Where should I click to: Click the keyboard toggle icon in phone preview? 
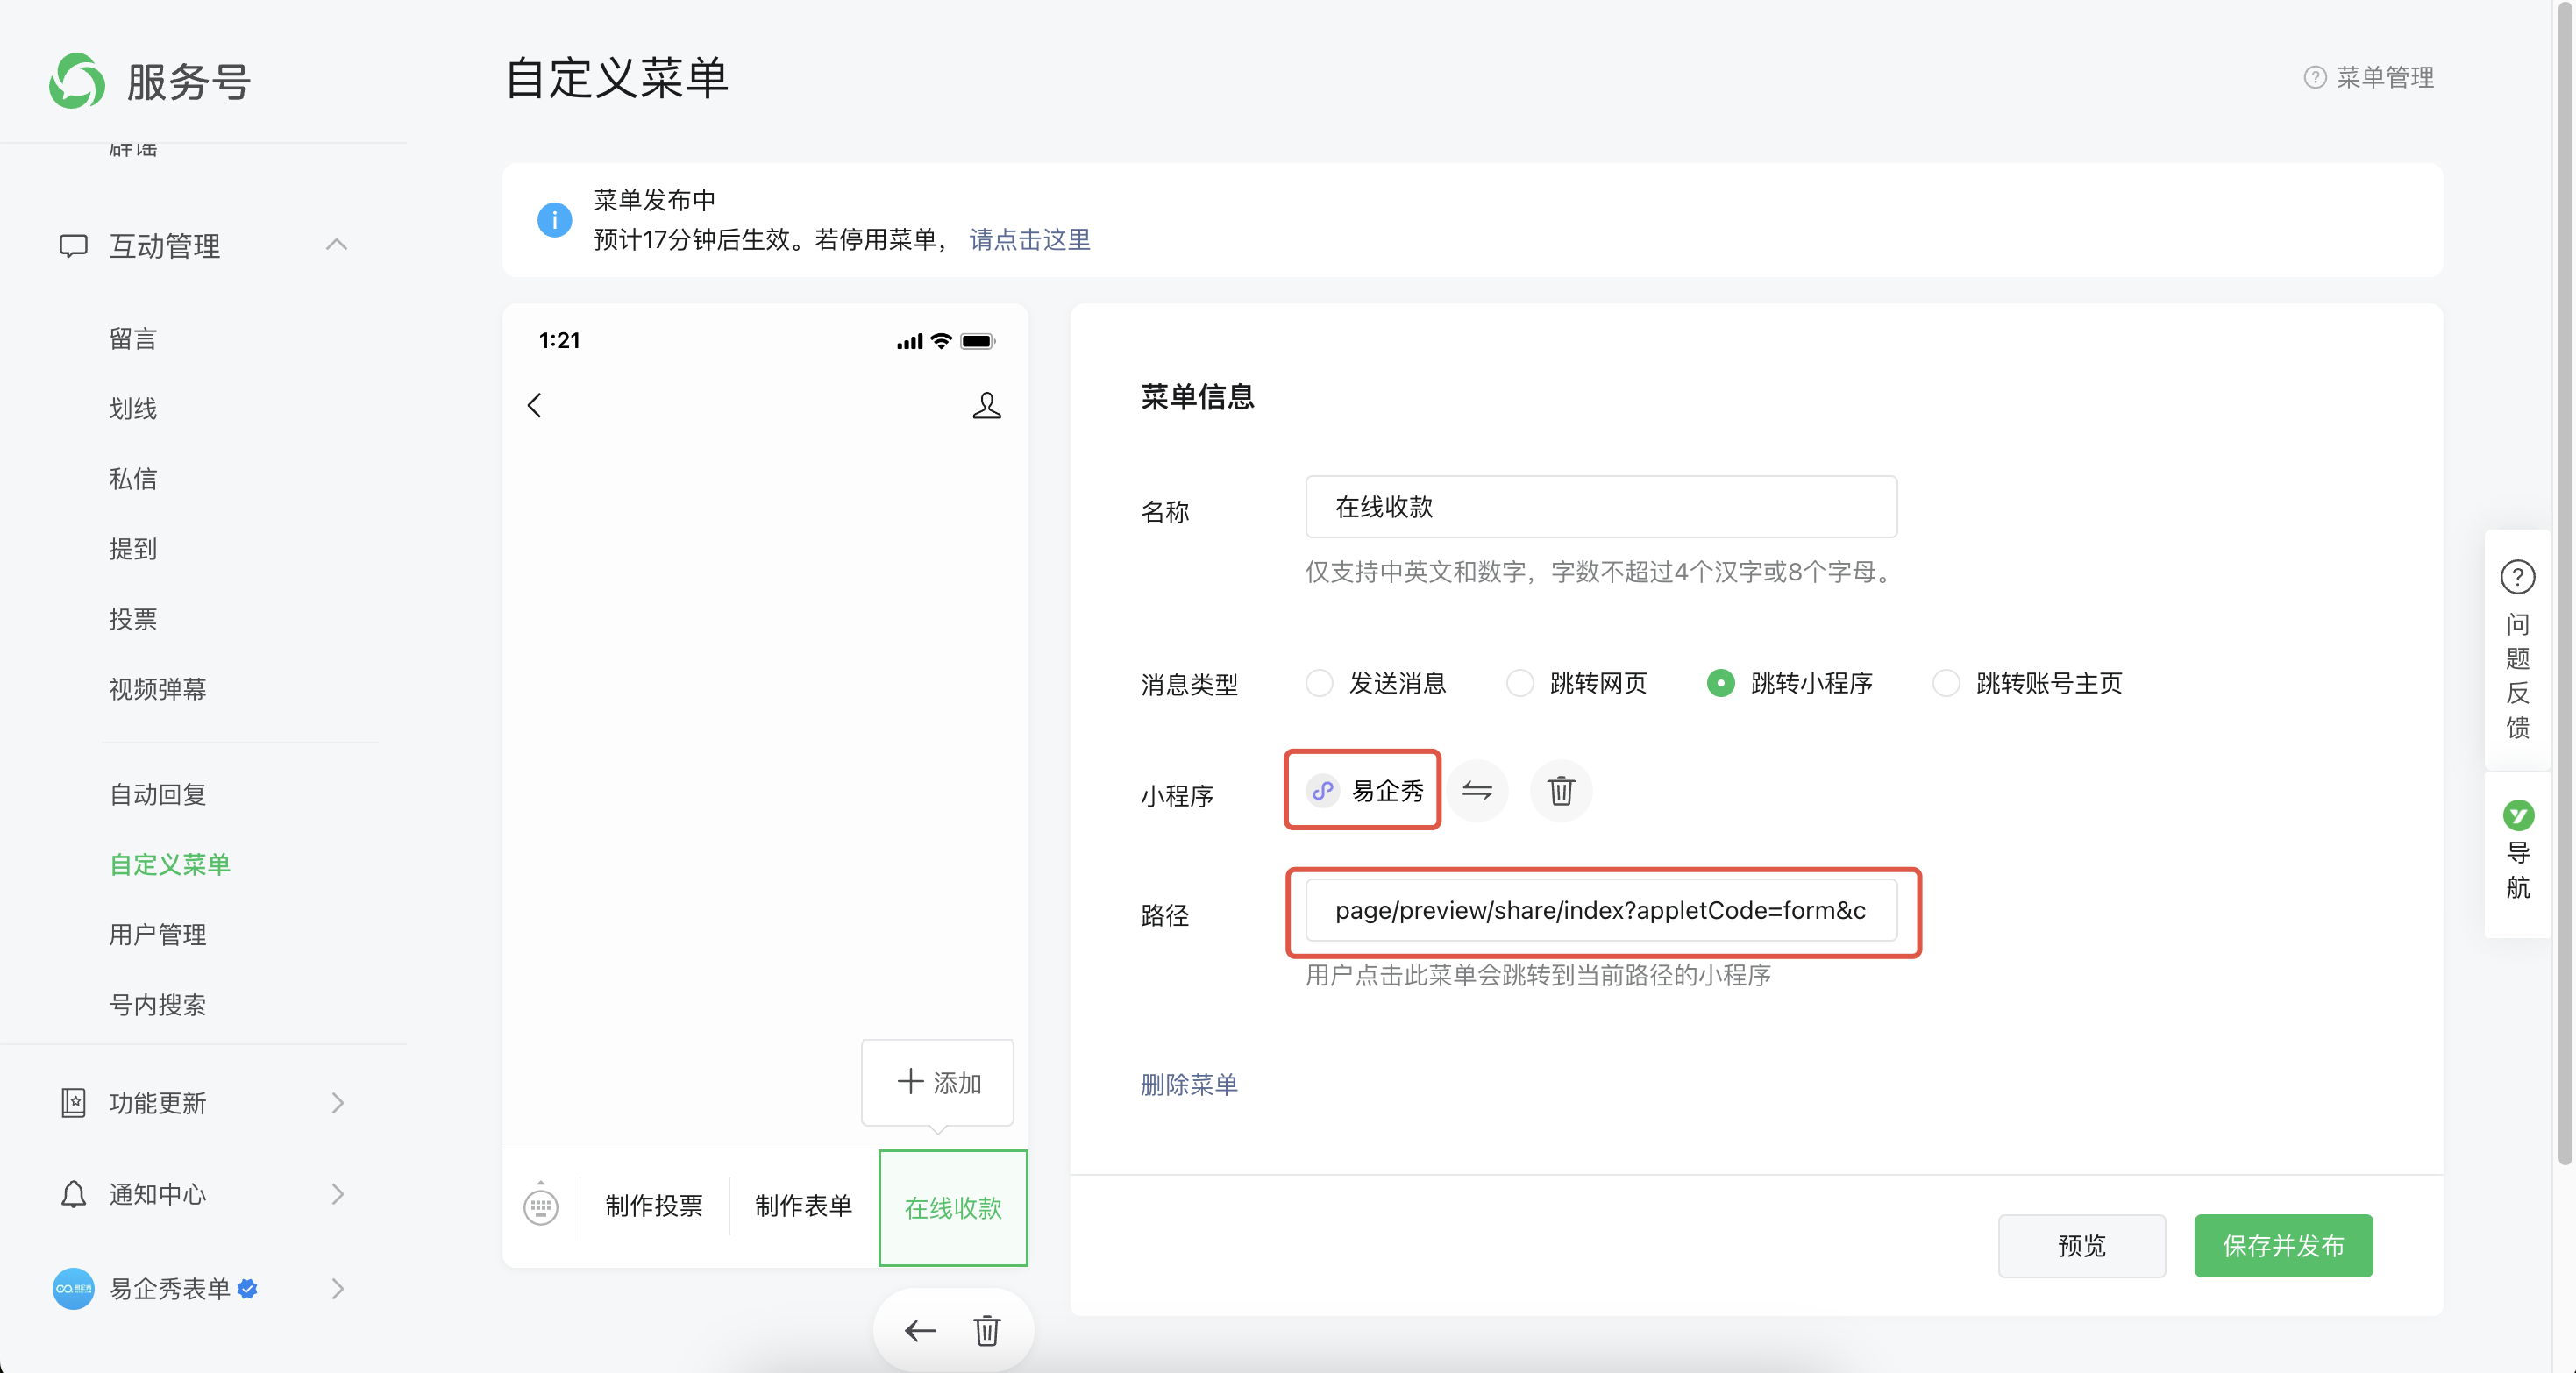pos(541,1206)
